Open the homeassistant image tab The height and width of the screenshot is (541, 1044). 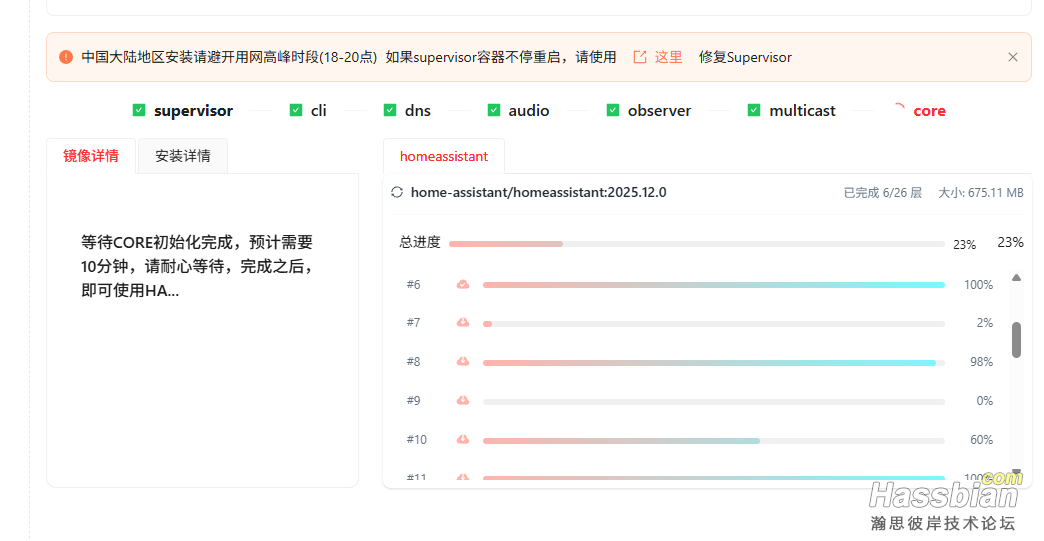coord(444,156)
